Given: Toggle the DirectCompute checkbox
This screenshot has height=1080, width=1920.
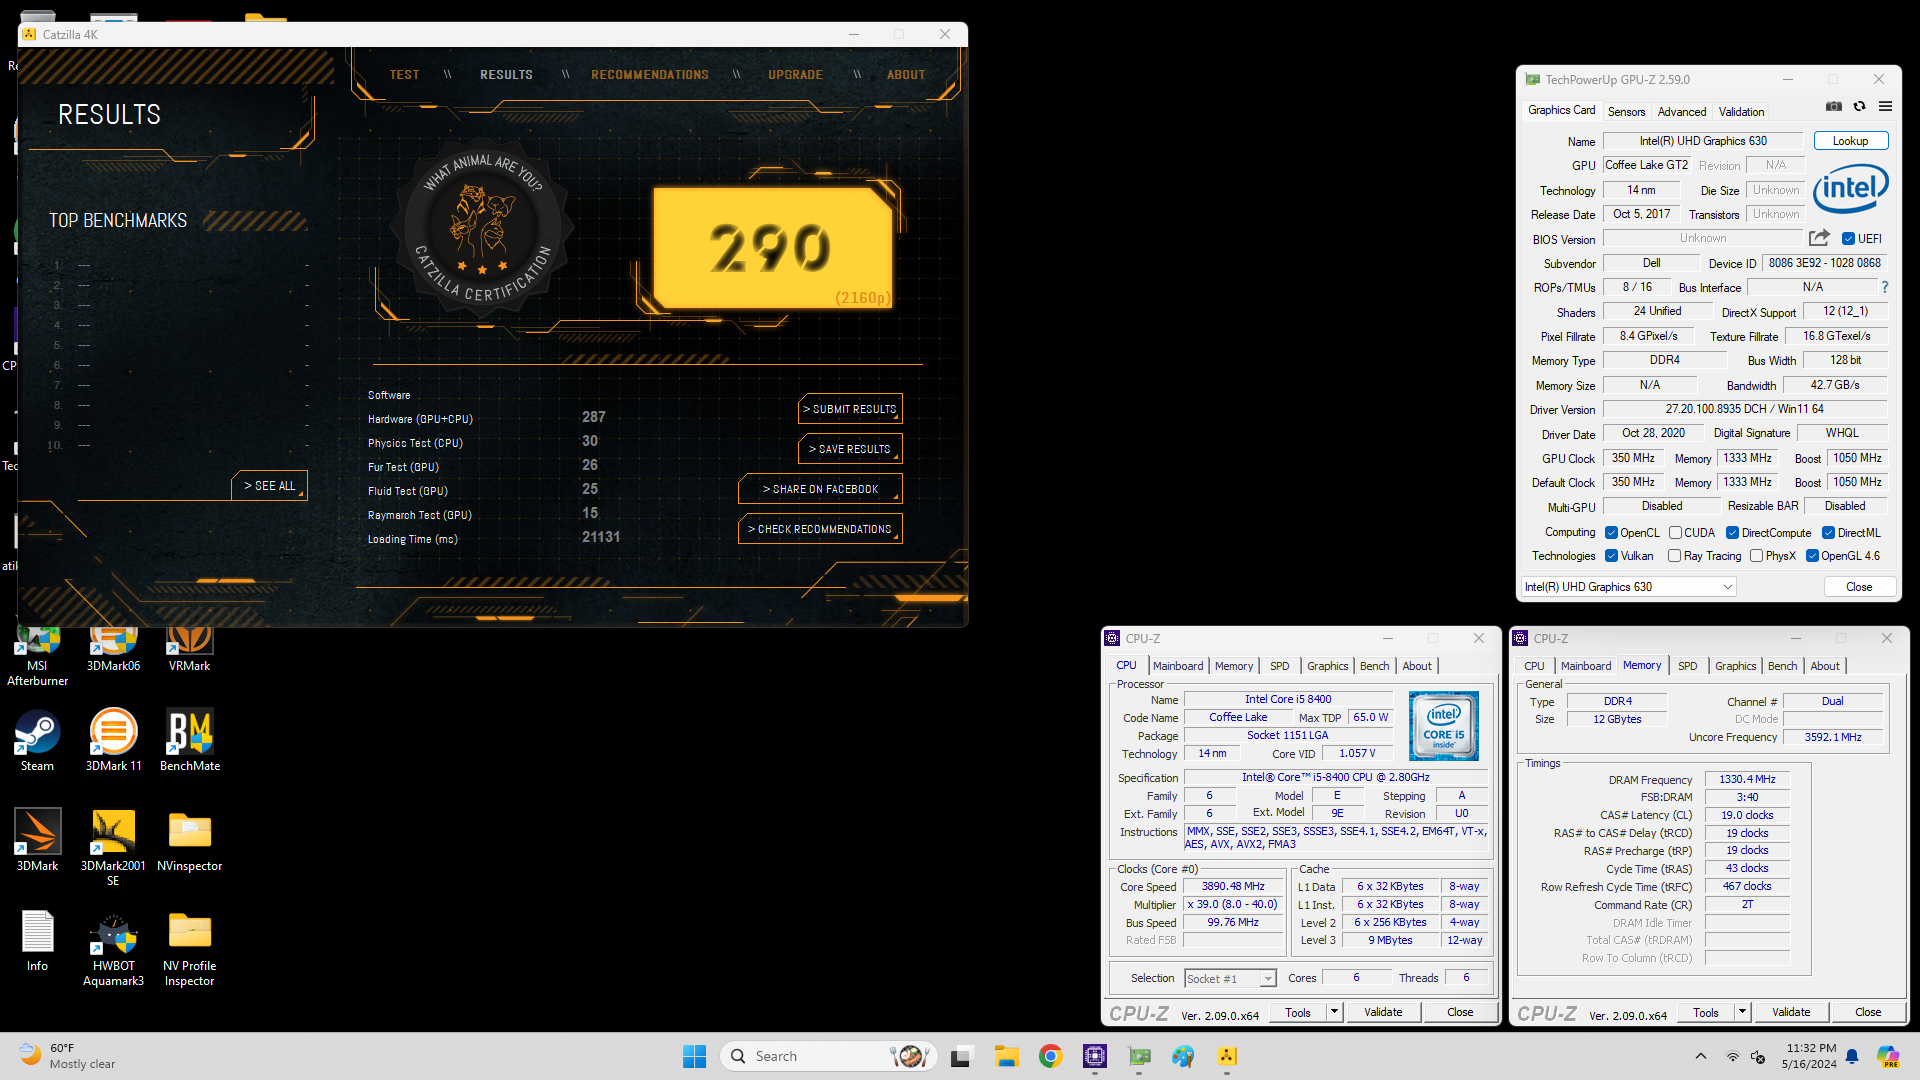Looking at the screenshot, I should coord(1732,532).
